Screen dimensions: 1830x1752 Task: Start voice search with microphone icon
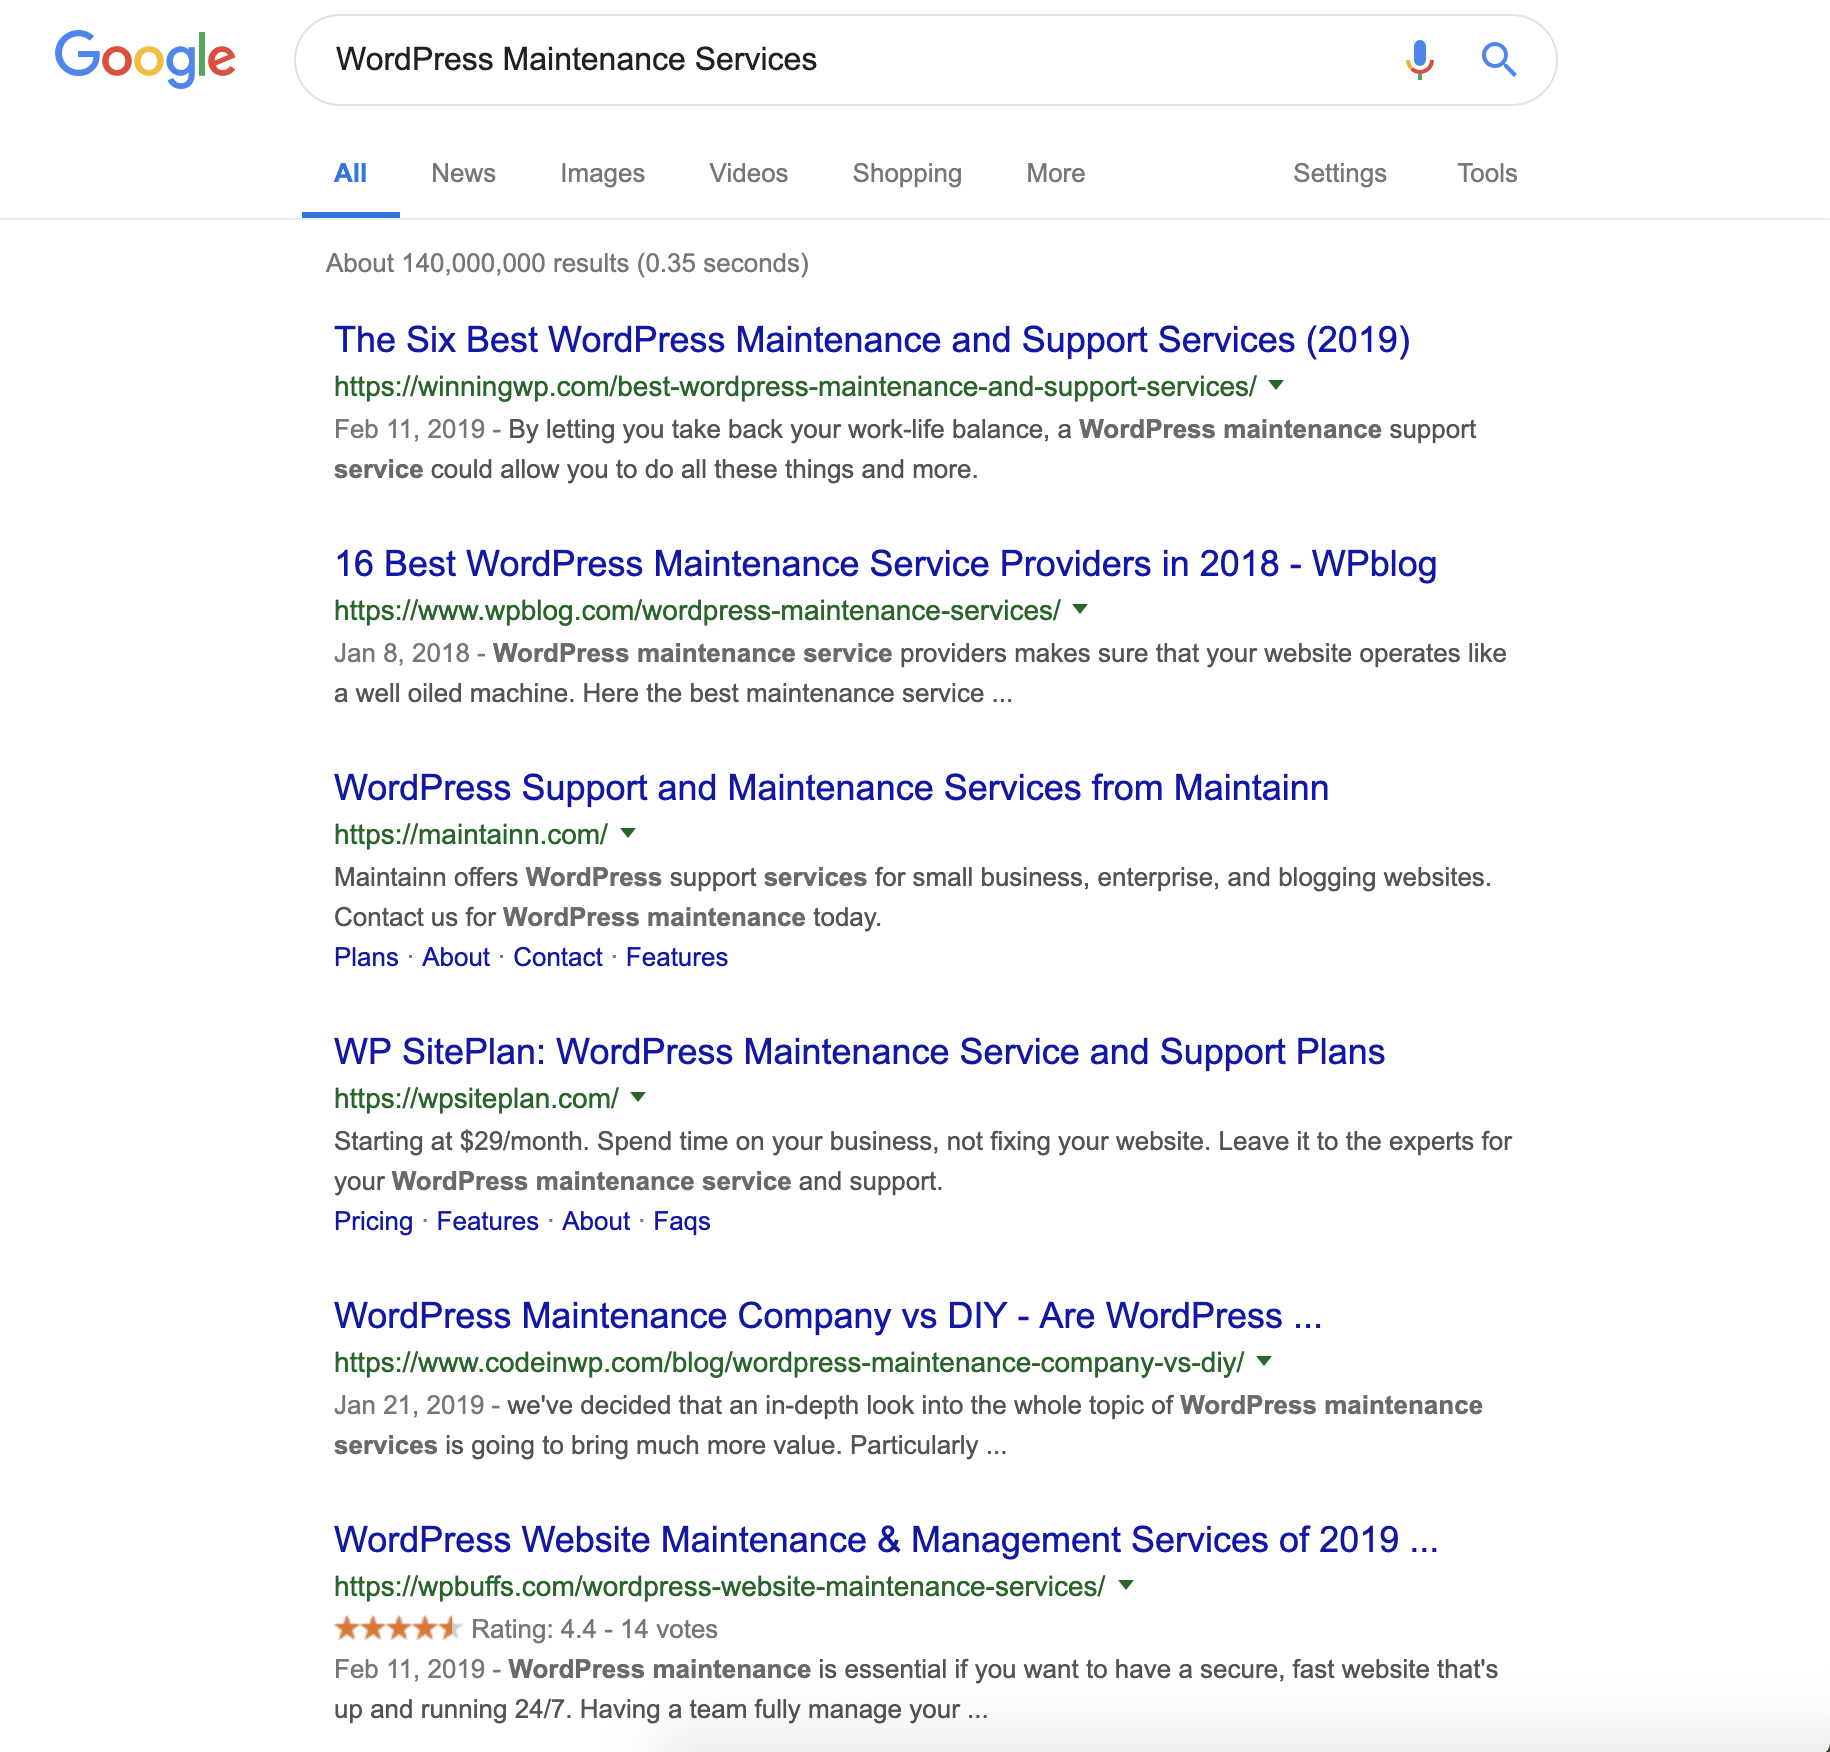point(1419,60)
